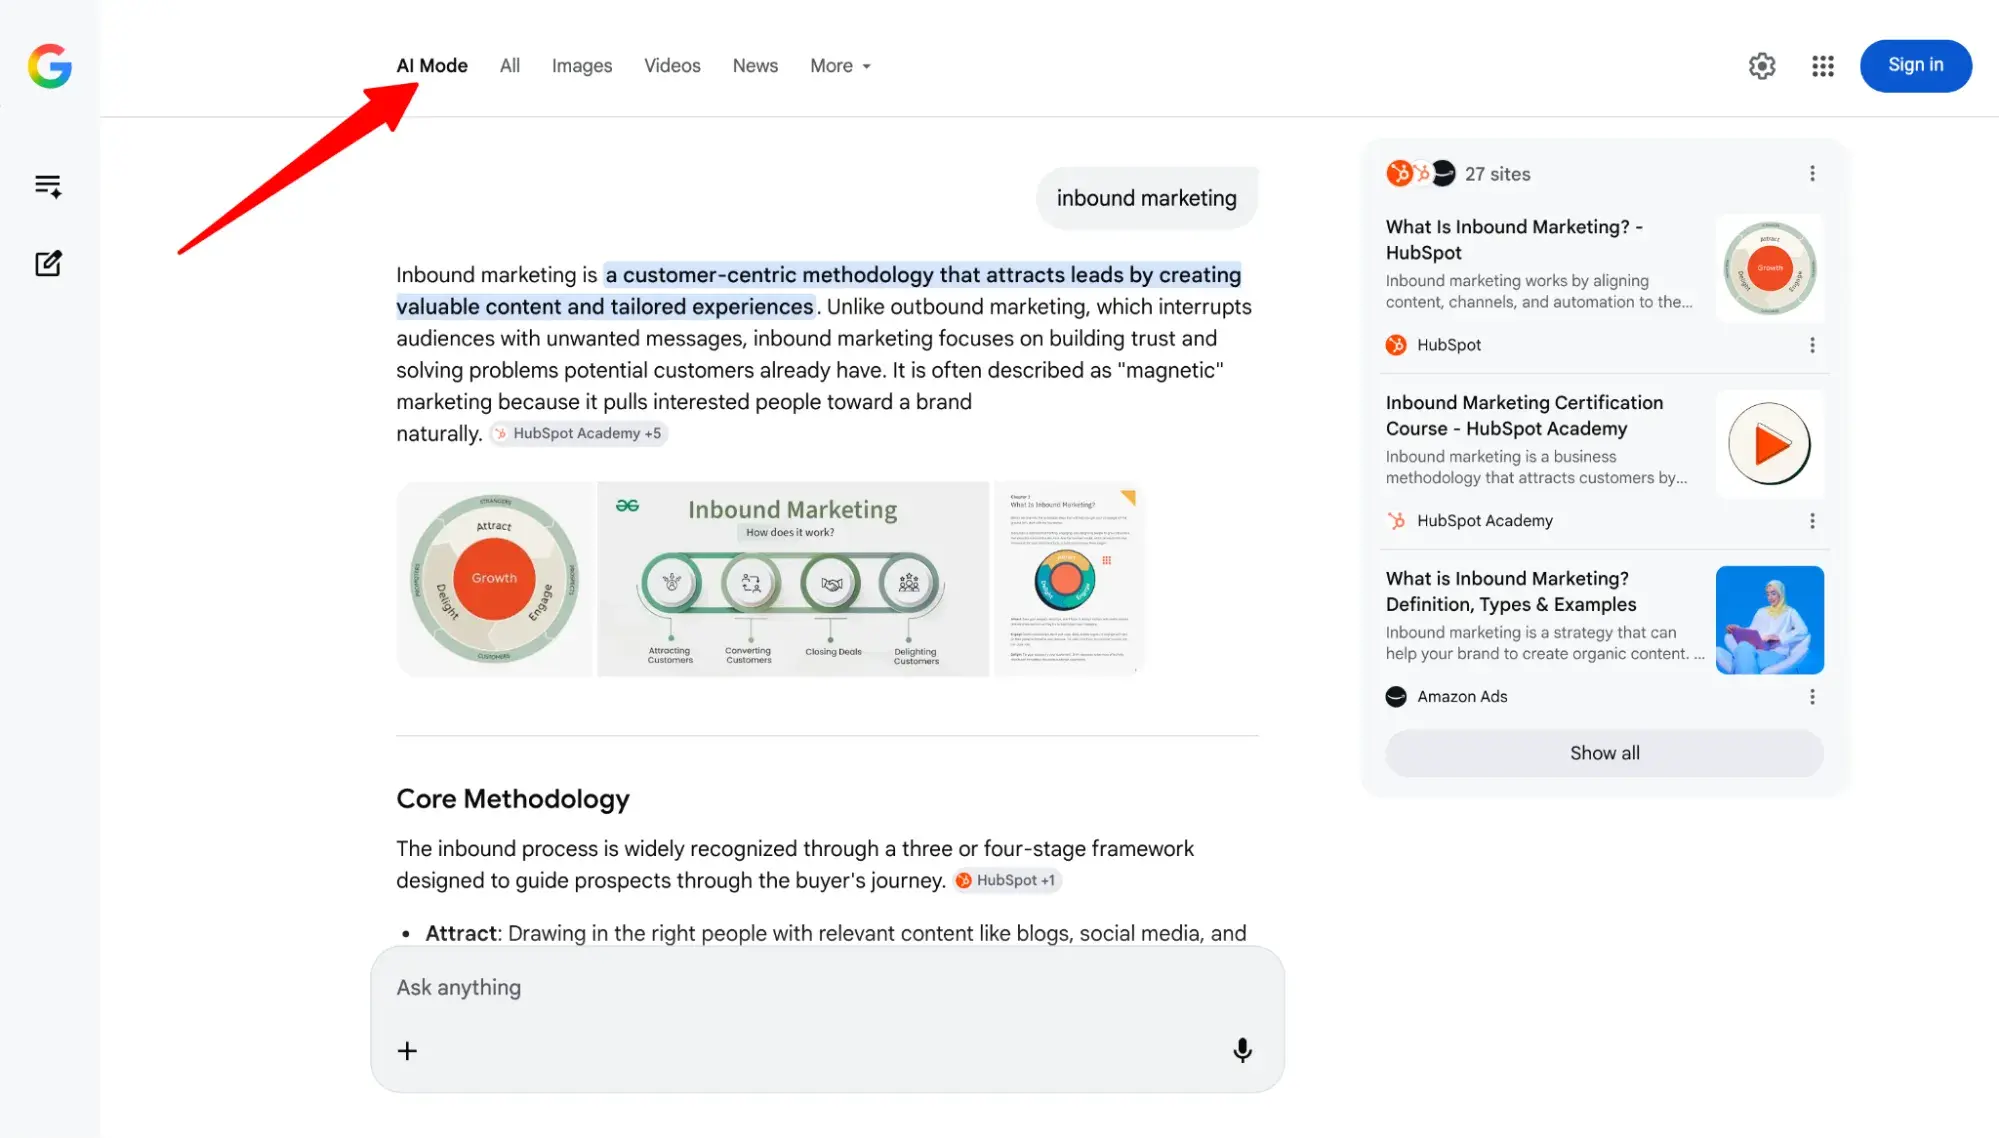Click the Core Methodology heading
This screenshot has width=1999, height=1139.
[x=513, y=799]
